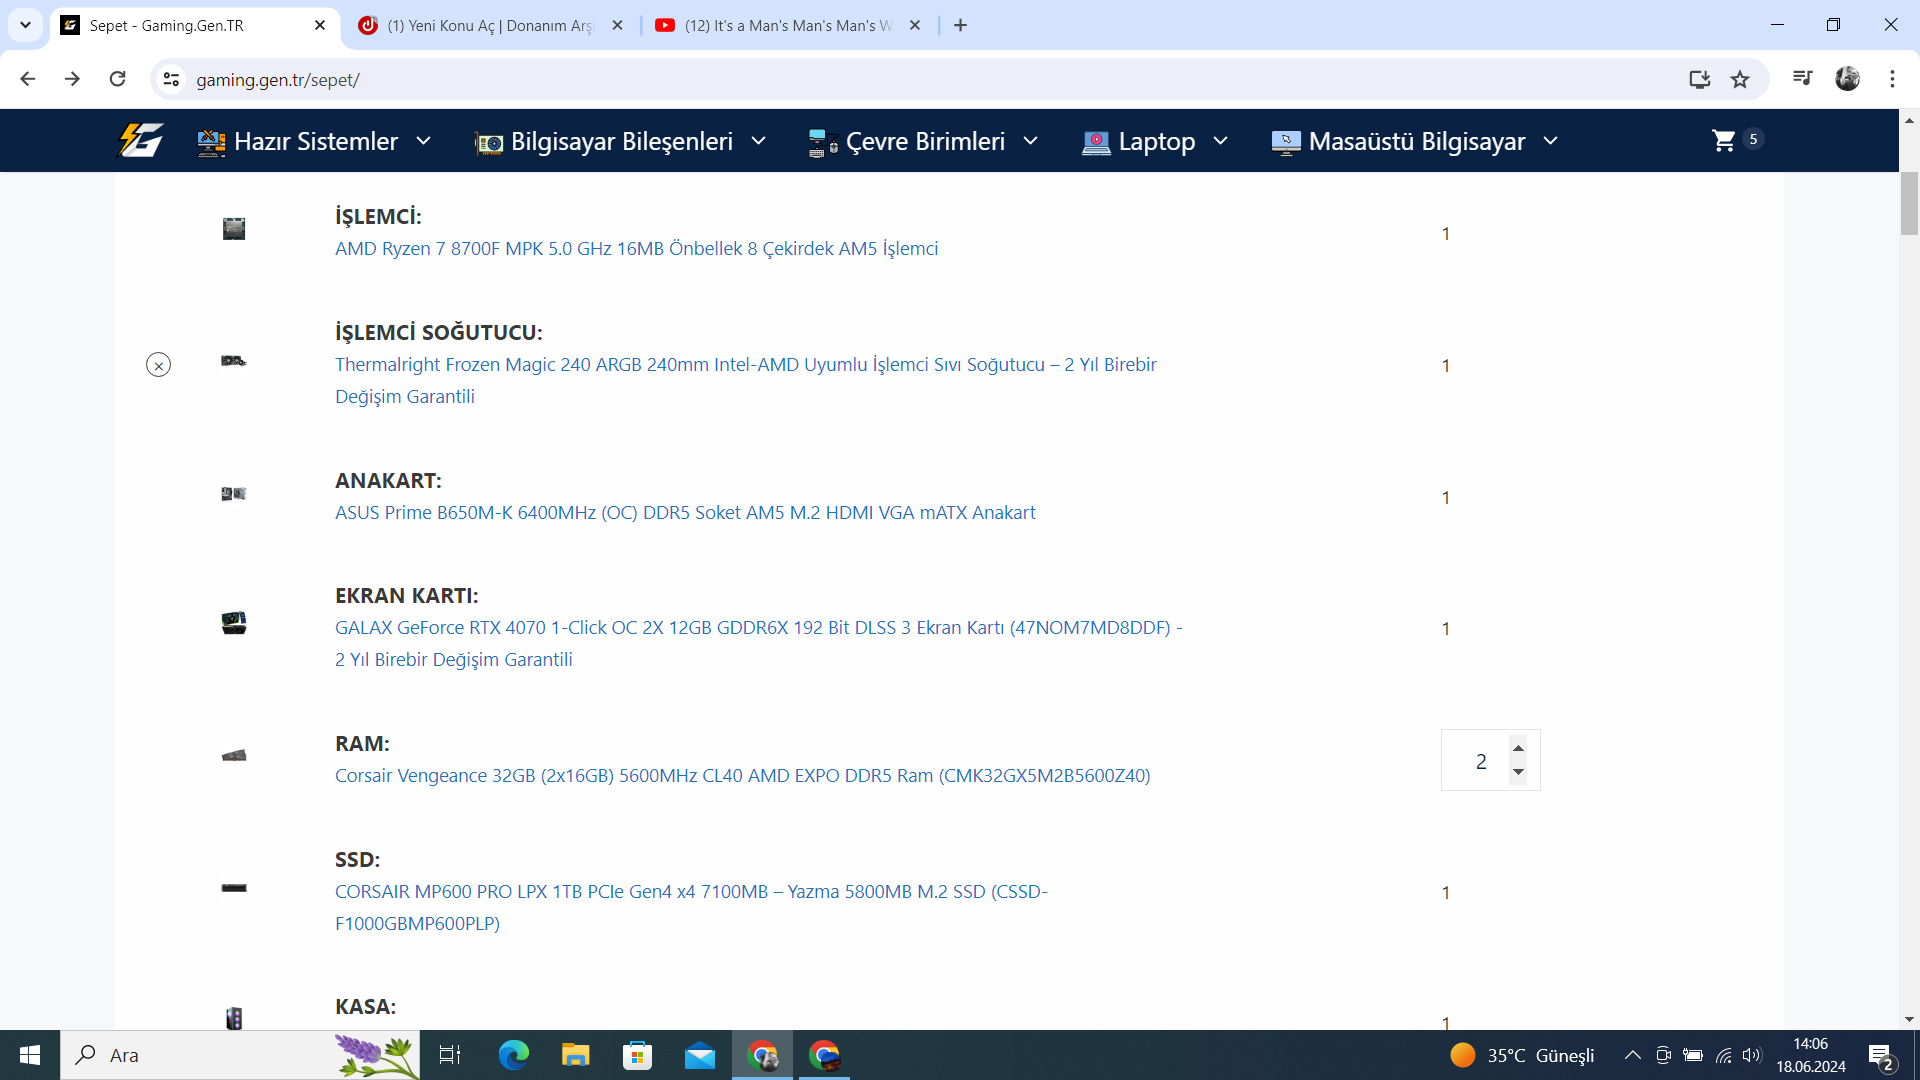
Task: Open the weather widget 35°C Güneşli
Action: coord(1522,1055)
